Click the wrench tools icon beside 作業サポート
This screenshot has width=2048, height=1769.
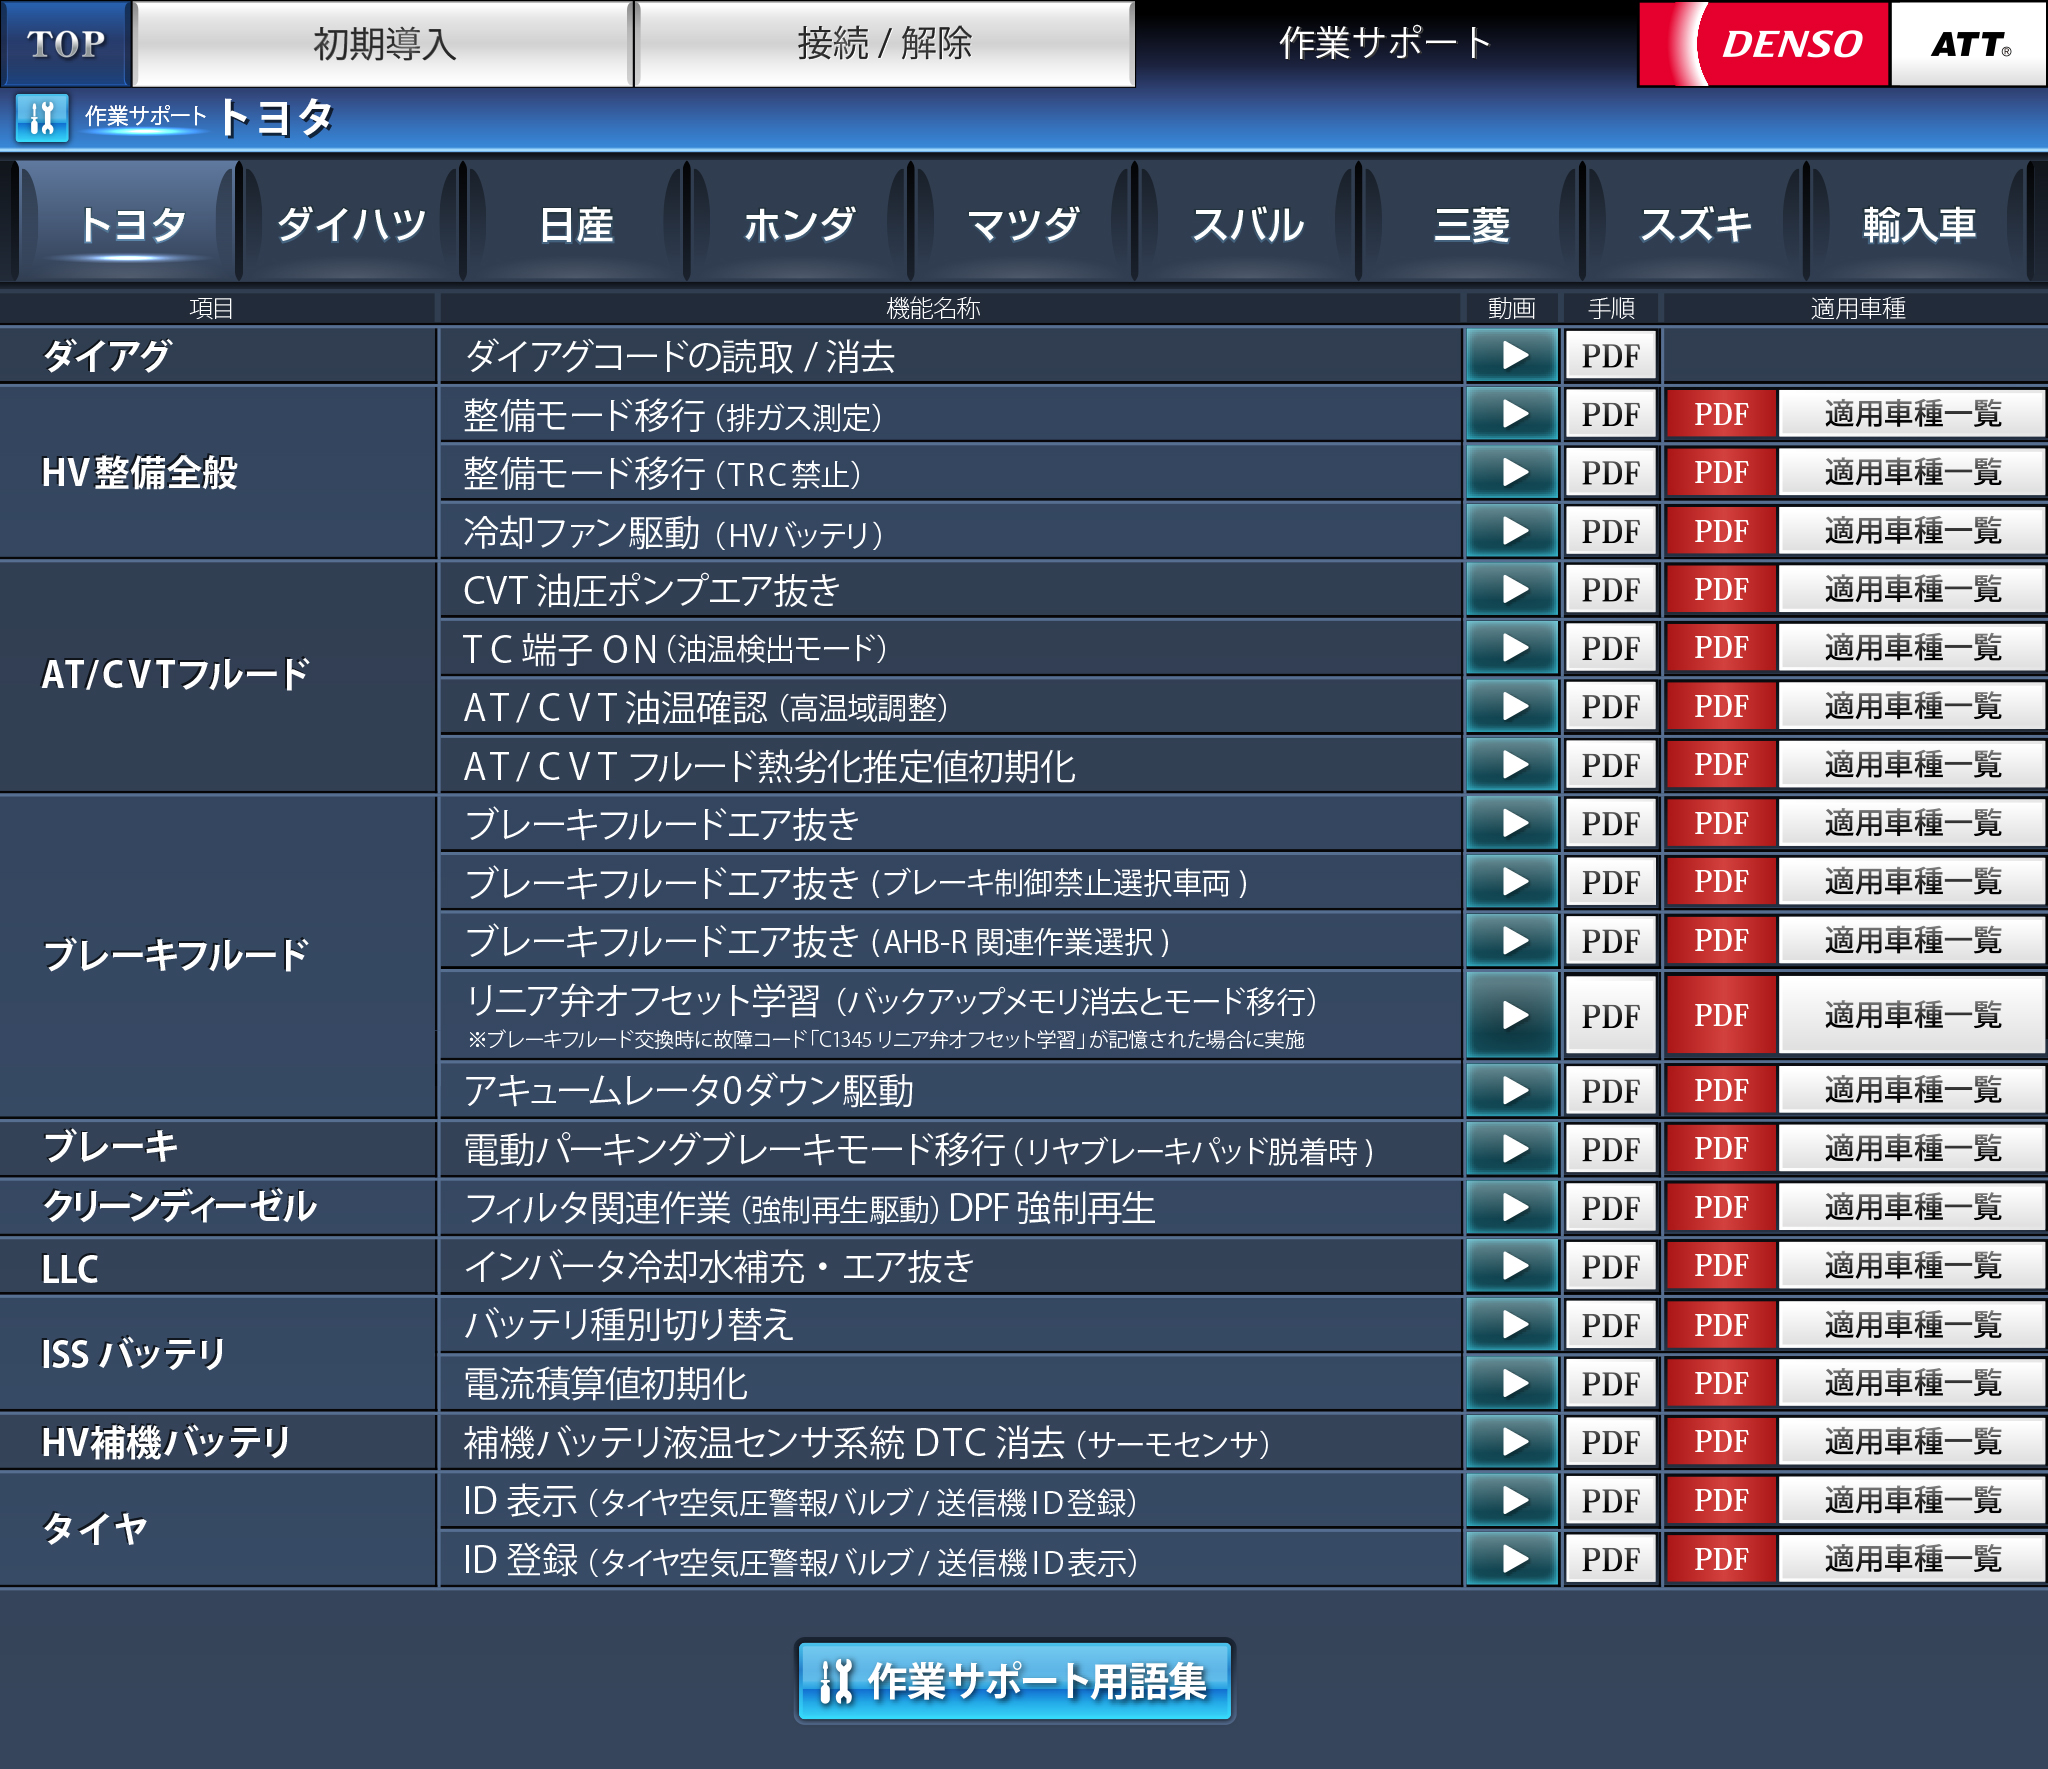coord(42,118)
